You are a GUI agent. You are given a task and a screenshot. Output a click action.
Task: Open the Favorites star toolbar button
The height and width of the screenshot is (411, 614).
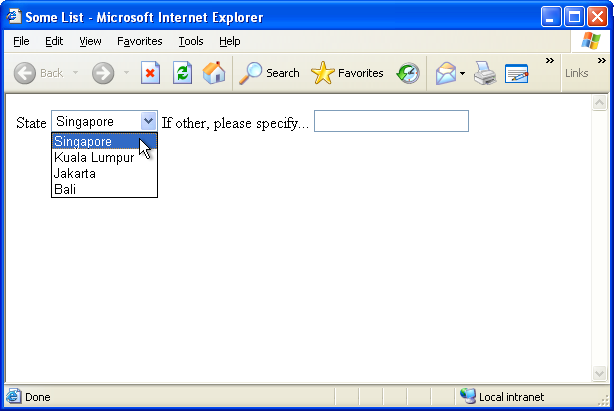coord(347,73)
